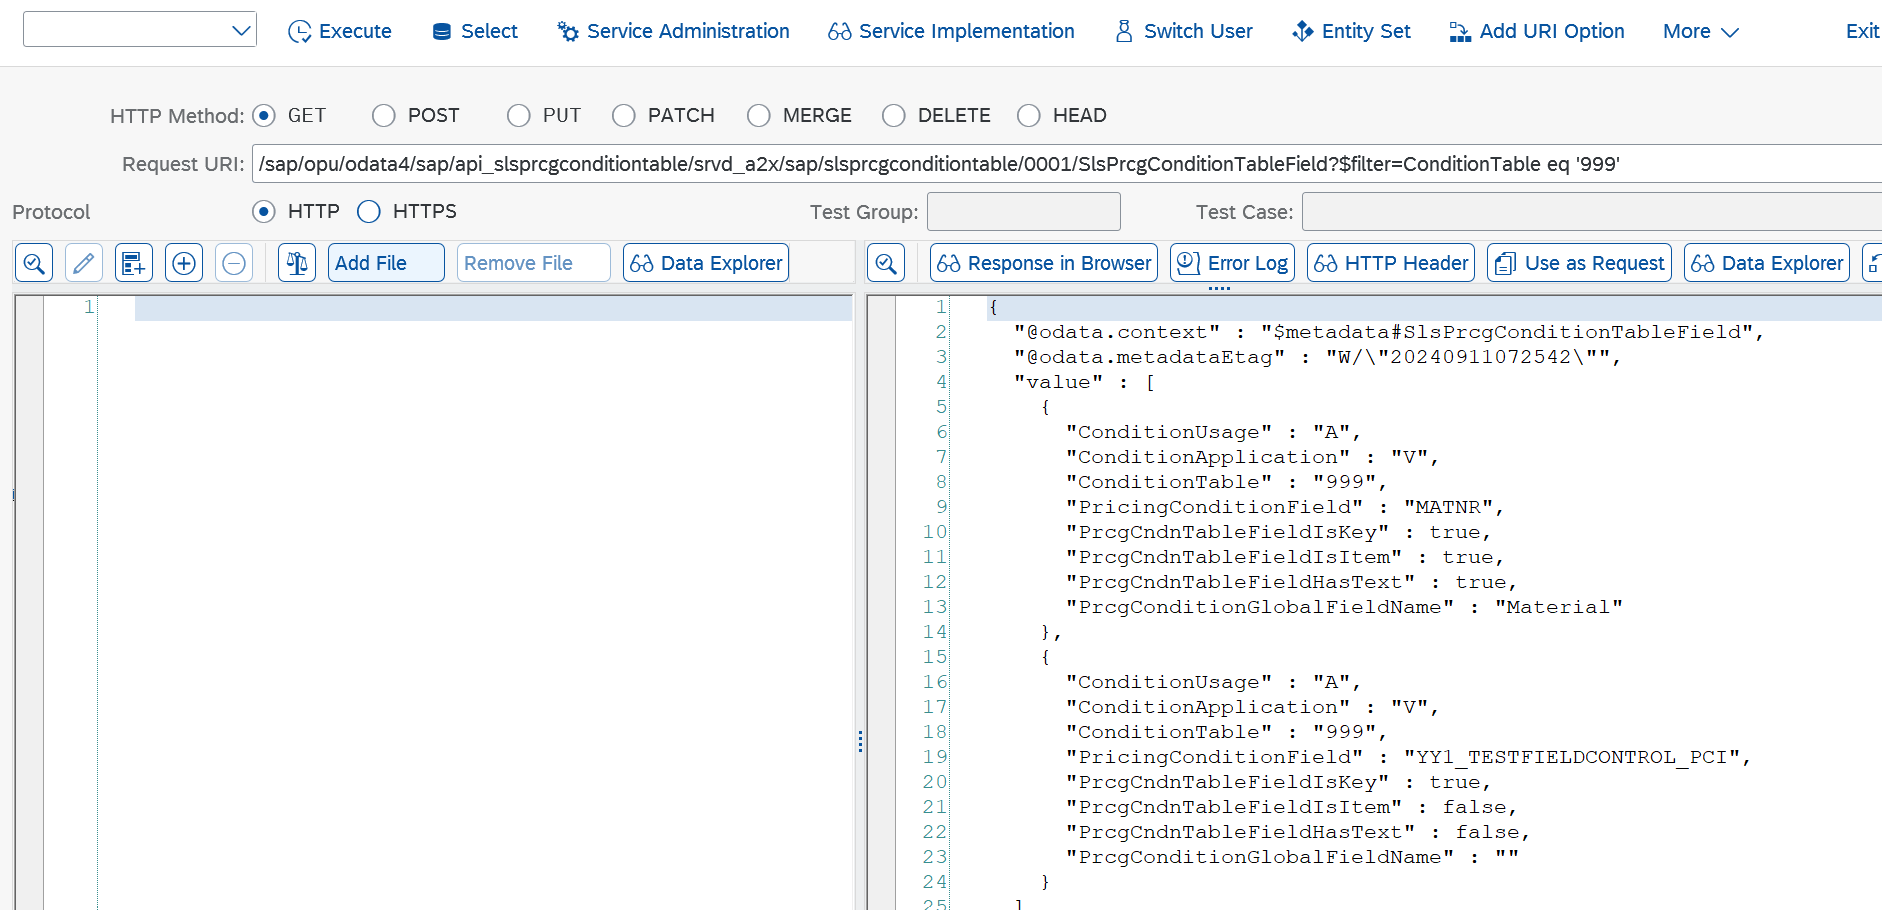Select the PATCH HTTP method

tap(624, 116)
